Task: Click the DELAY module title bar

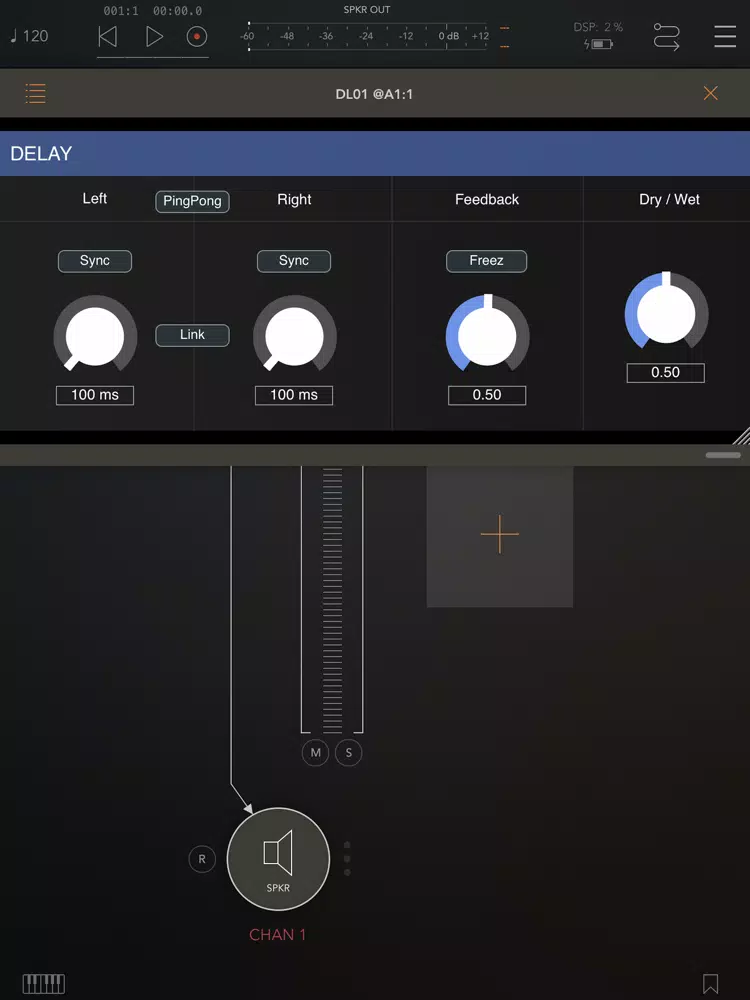Action: (375, 154)
